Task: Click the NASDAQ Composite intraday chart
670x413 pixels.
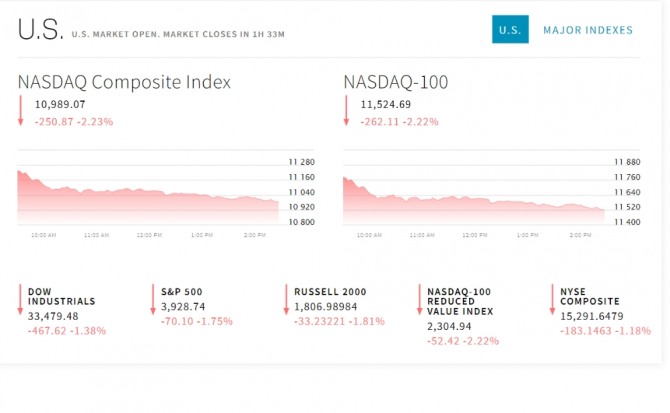Action: (147, 196)
